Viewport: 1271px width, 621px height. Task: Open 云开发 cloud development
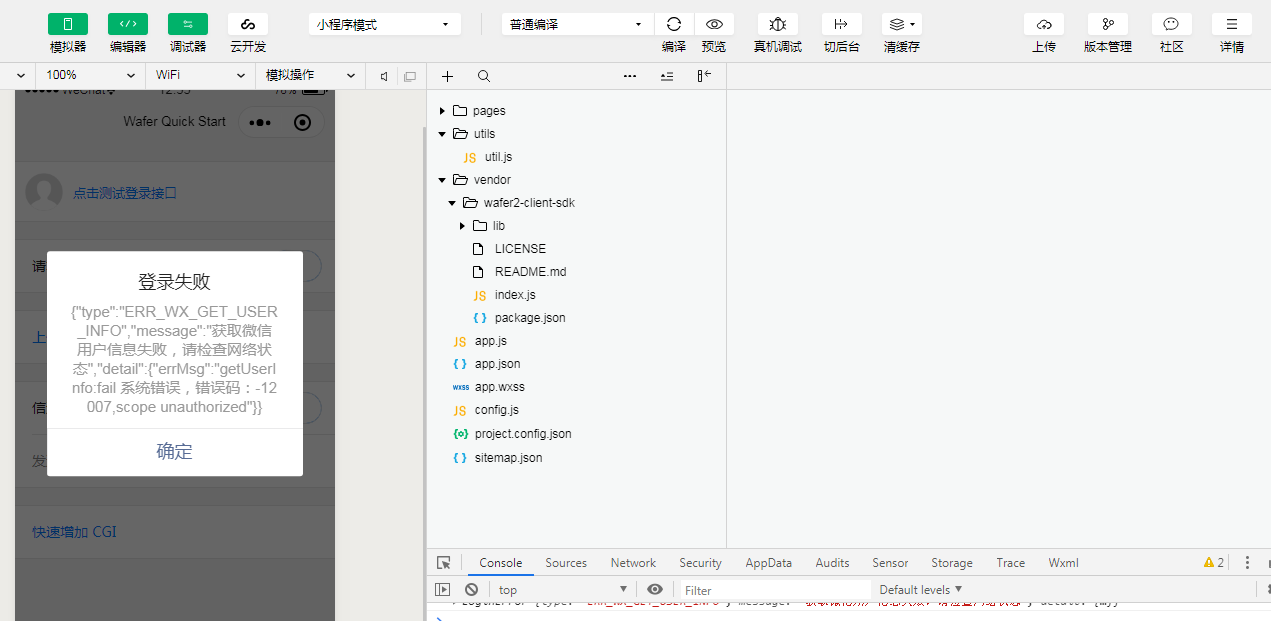pyautogui.click(x=248, y=24)
